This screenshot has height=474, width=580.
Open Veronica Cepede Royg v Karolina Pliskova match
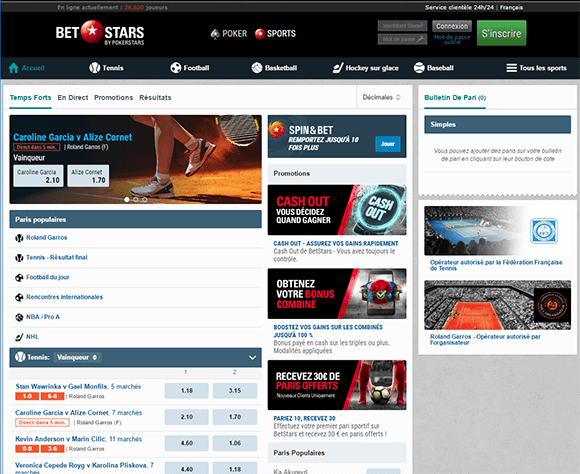pos(81,465)
